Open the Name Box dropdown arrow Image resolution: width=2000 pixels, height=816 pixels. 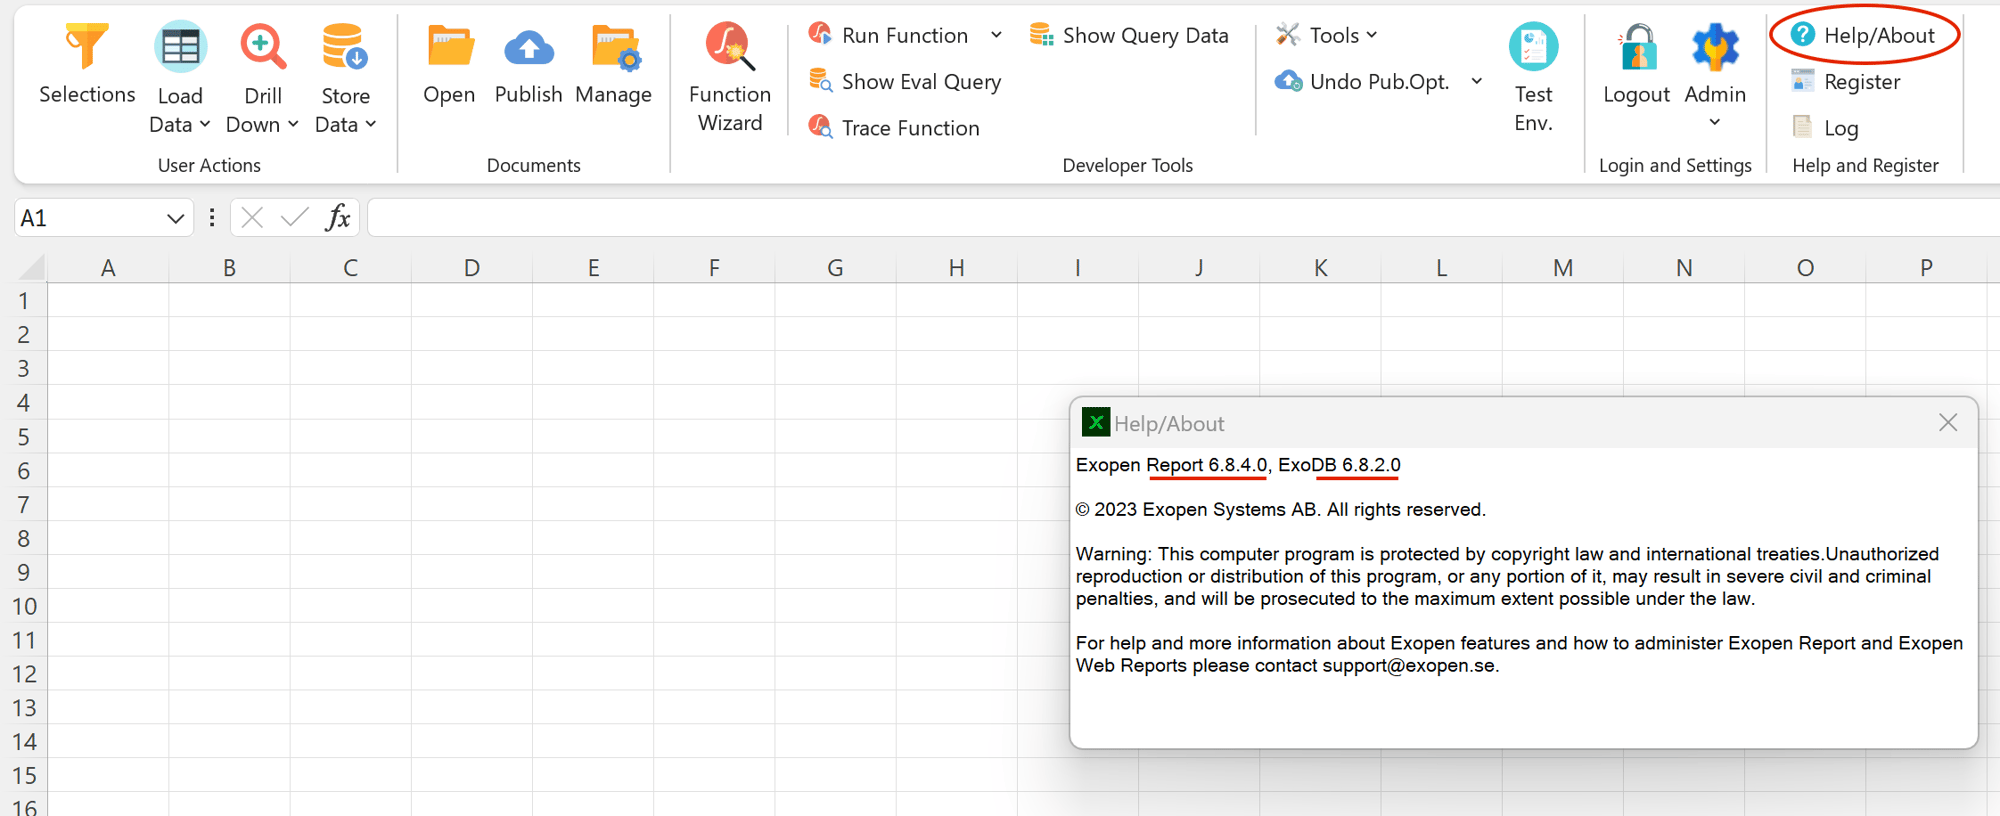tap(175, 218)
